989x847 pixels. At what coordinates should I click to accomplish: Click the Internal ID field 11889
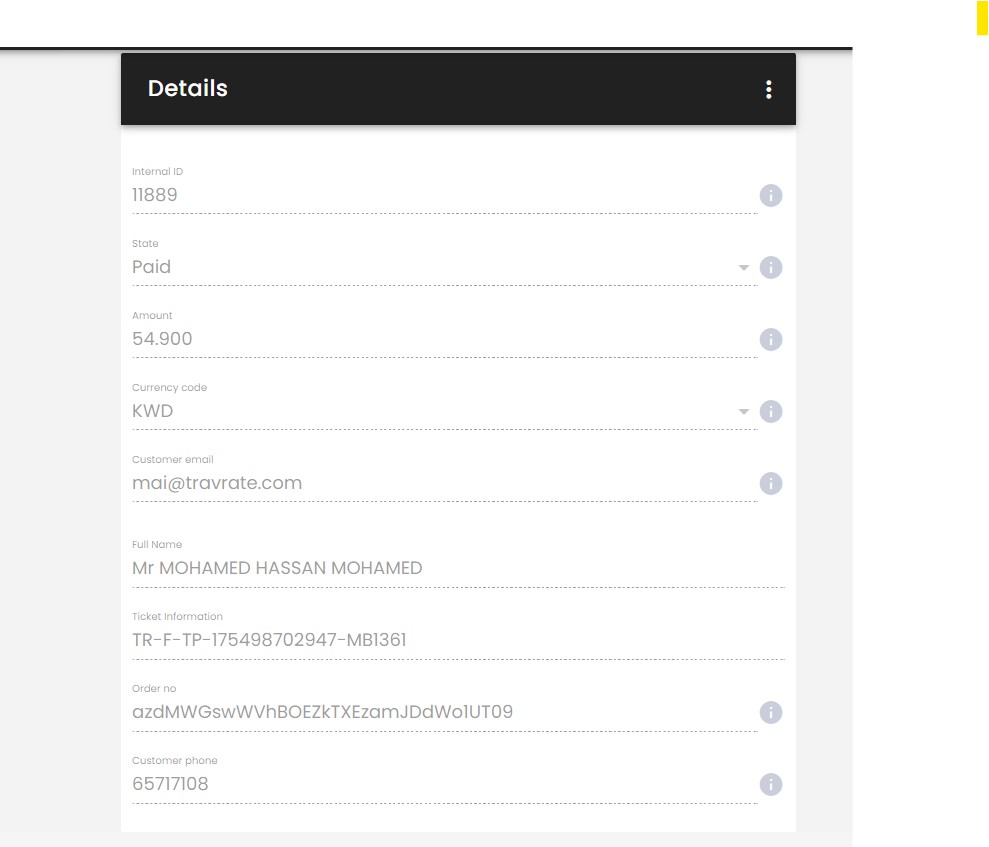444,195
